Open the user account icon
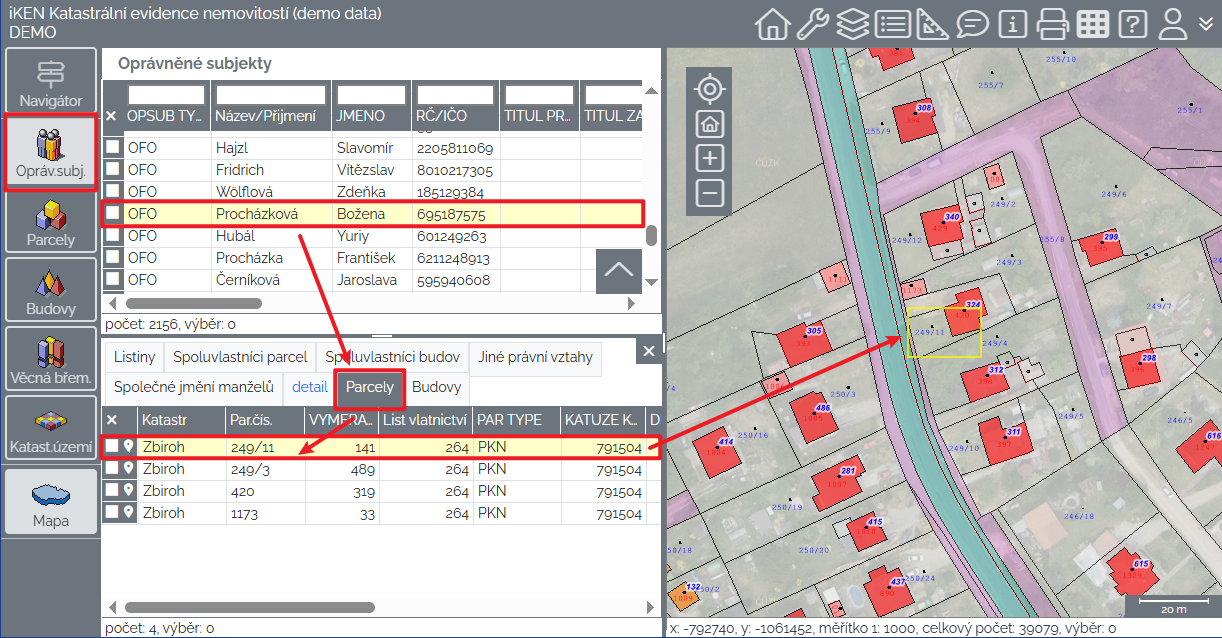 (x=1172, y=23)
